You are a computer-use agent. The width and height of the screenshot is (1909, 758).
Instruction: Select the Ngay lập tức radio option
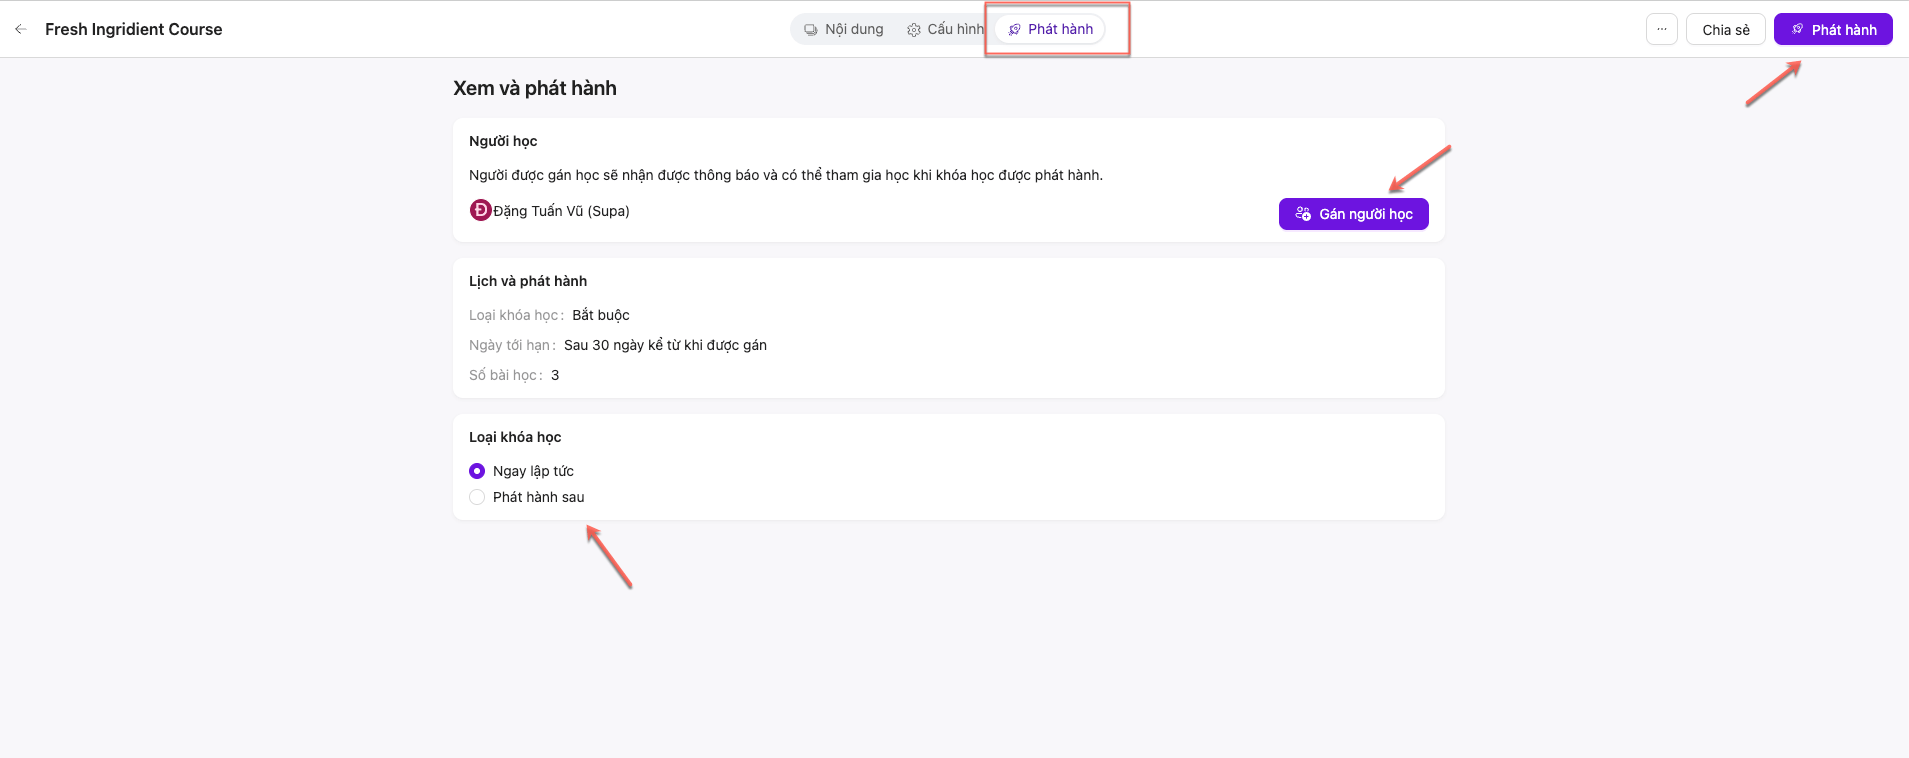pos(477,471)
